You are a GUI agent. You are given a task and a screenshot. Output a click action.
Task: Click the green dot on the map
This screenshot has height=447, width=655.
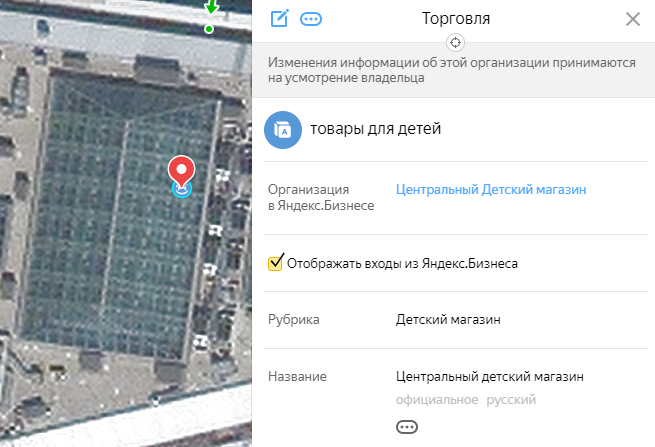coord(209,29)
